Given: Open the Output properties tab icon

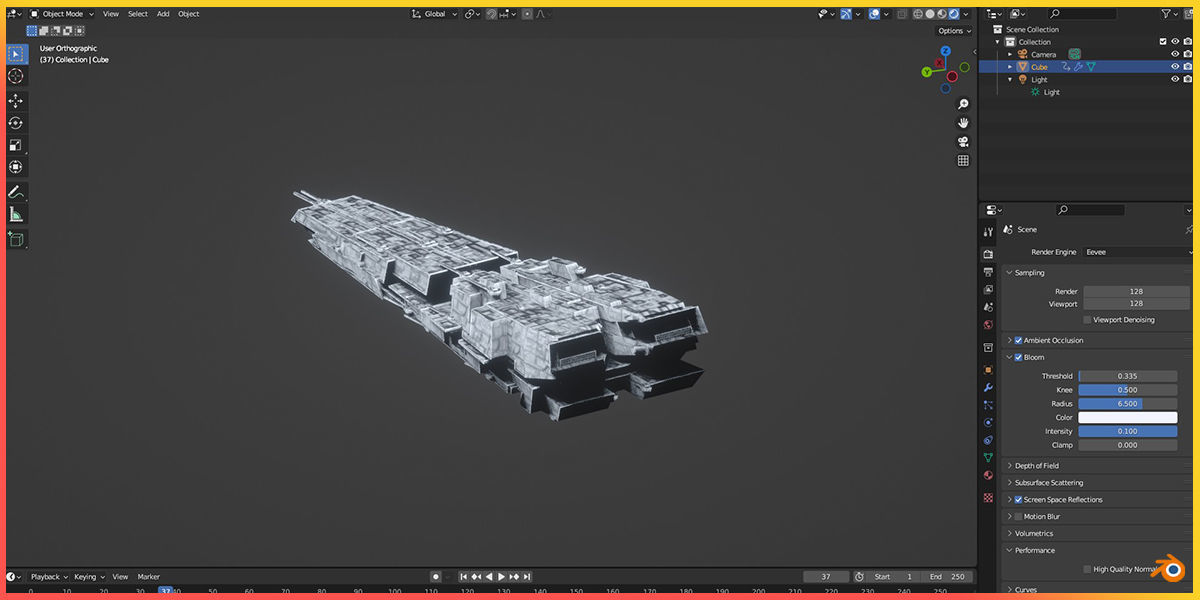Looking at the screenshot, I should (x=989, y=272).
